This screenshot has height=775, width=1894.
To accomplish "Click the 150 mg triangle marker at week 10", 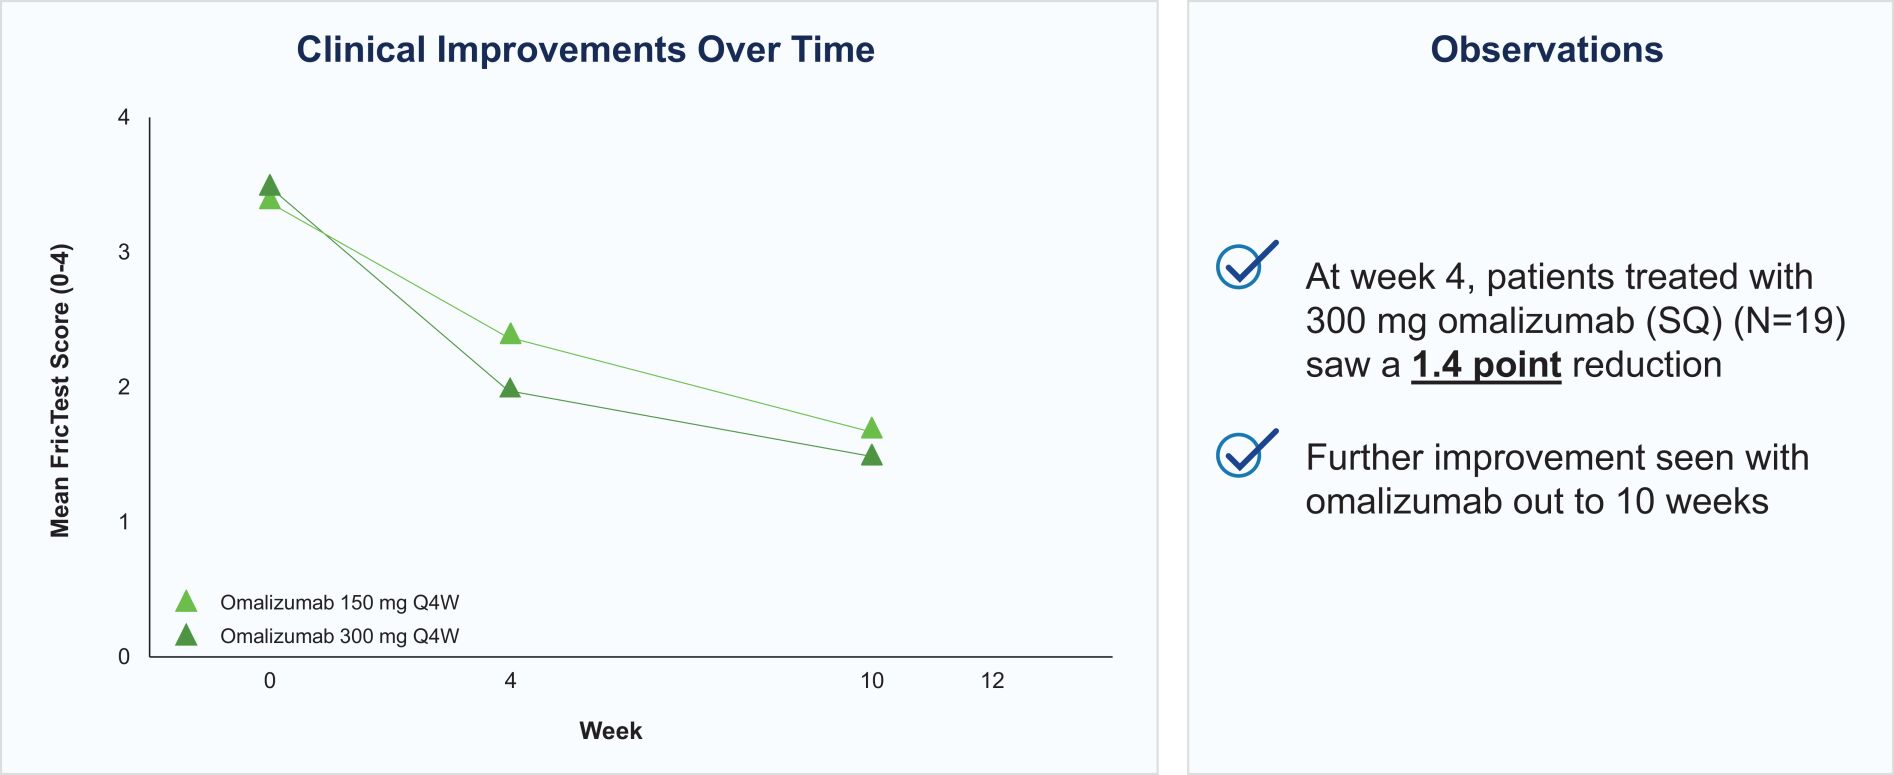I will click(872, 429).
